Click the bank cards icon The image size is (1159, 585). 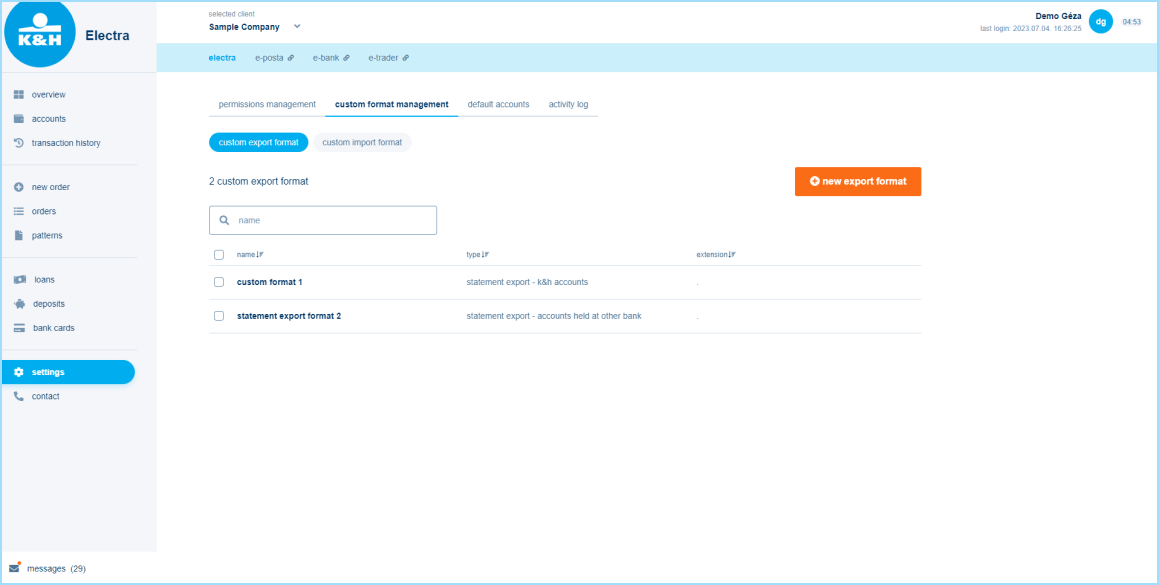(18, 328)
